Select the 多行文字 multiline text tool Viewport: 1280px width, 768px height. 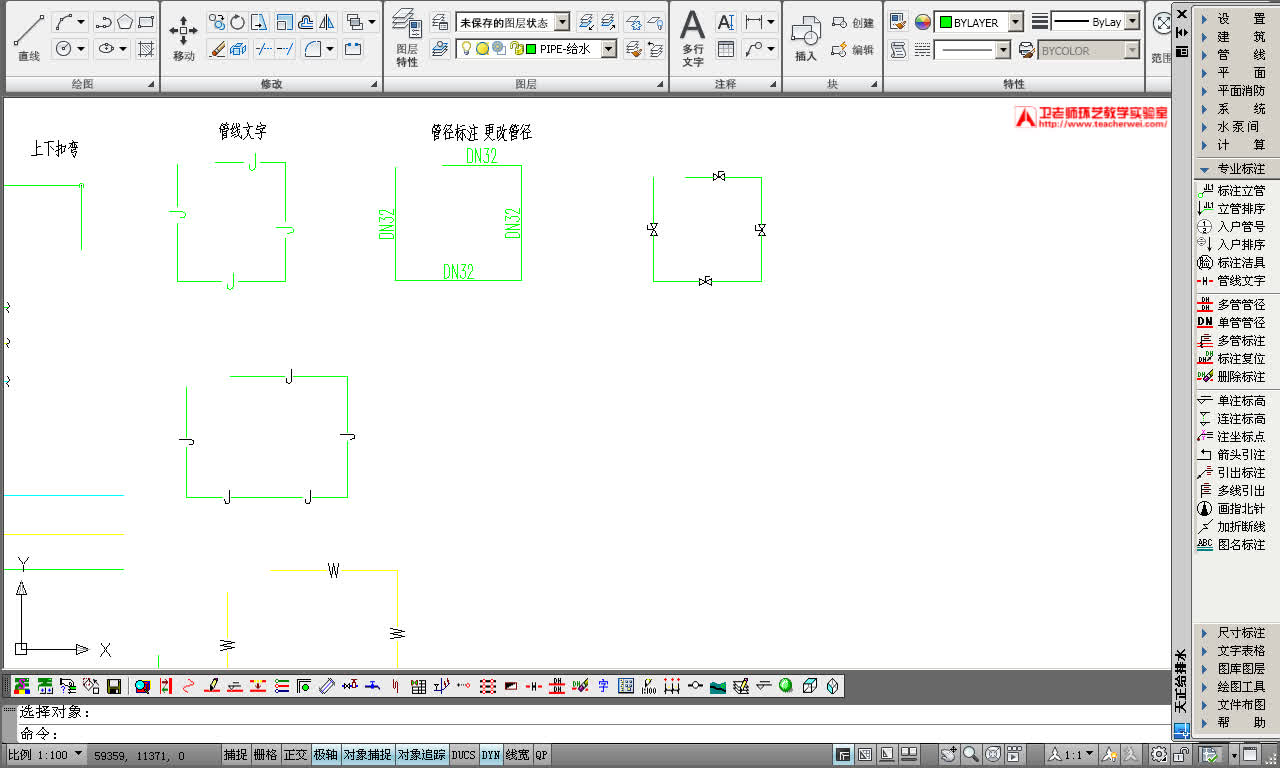pyautogui.click(x=693, y=38)
